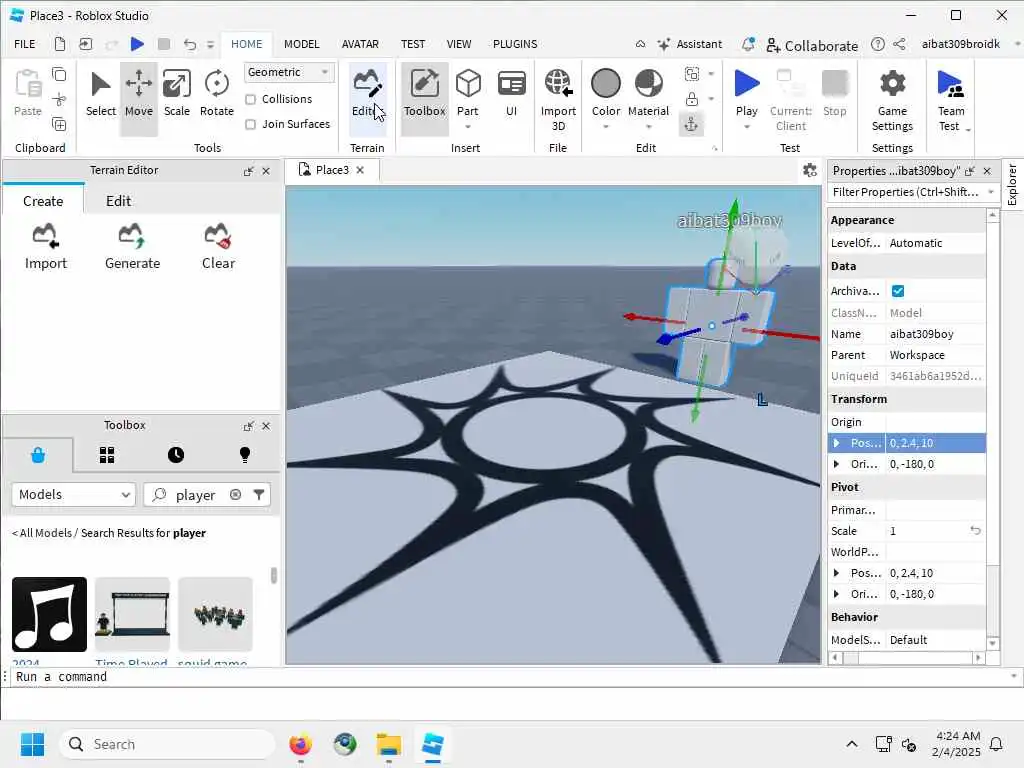Click the Cut scissors icon
Screen dimensions: 1024x768
(59, 99)
